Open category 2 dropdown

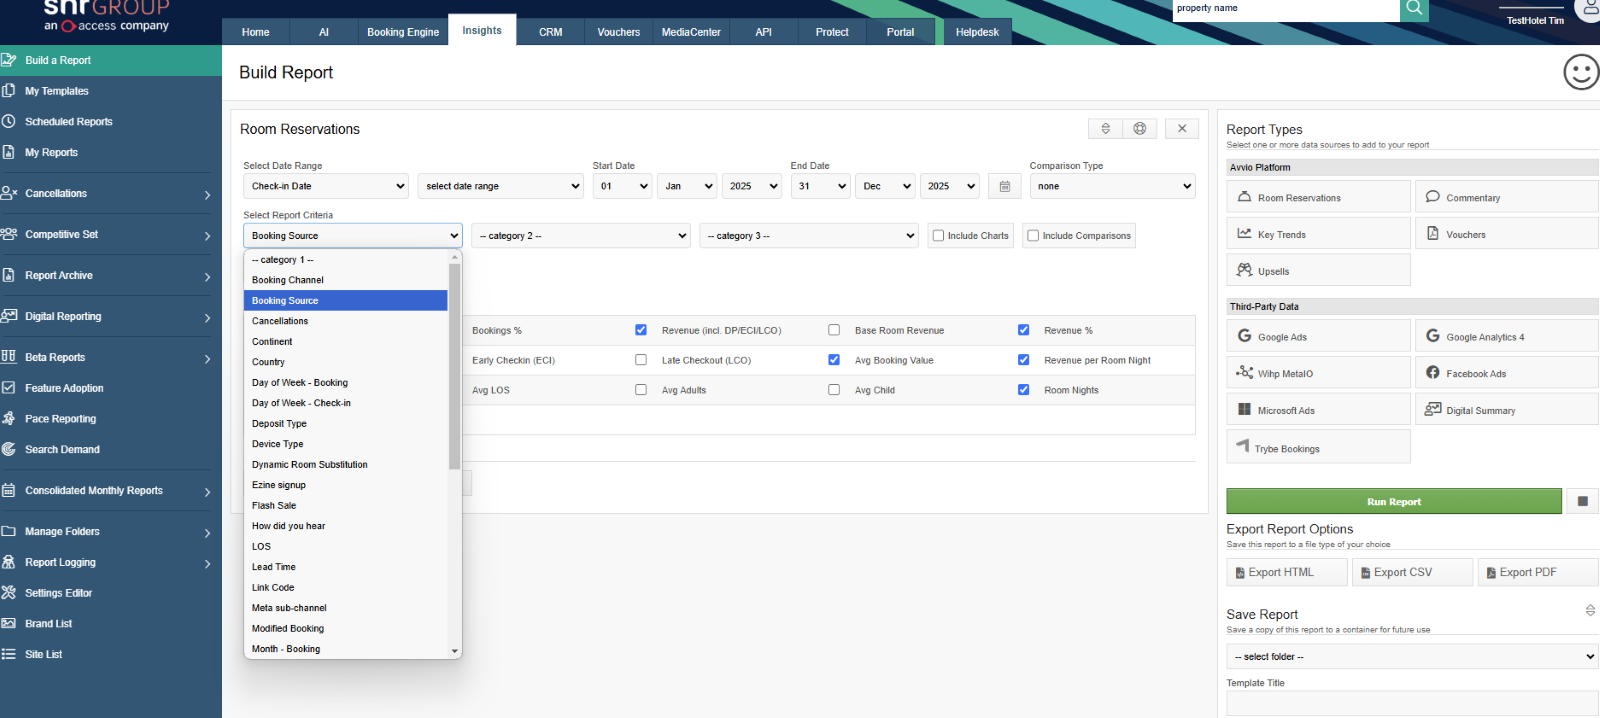click(x=581, y=236)
